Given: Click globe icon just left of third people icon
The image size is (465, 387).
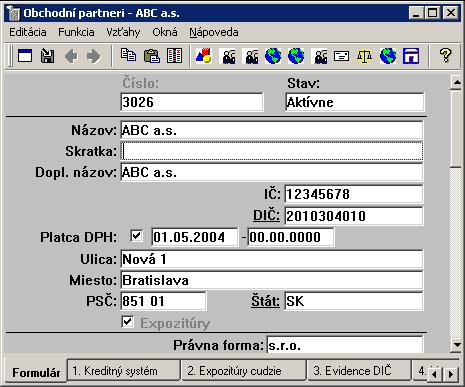Looking at the screenshot, I should point(296,56).
